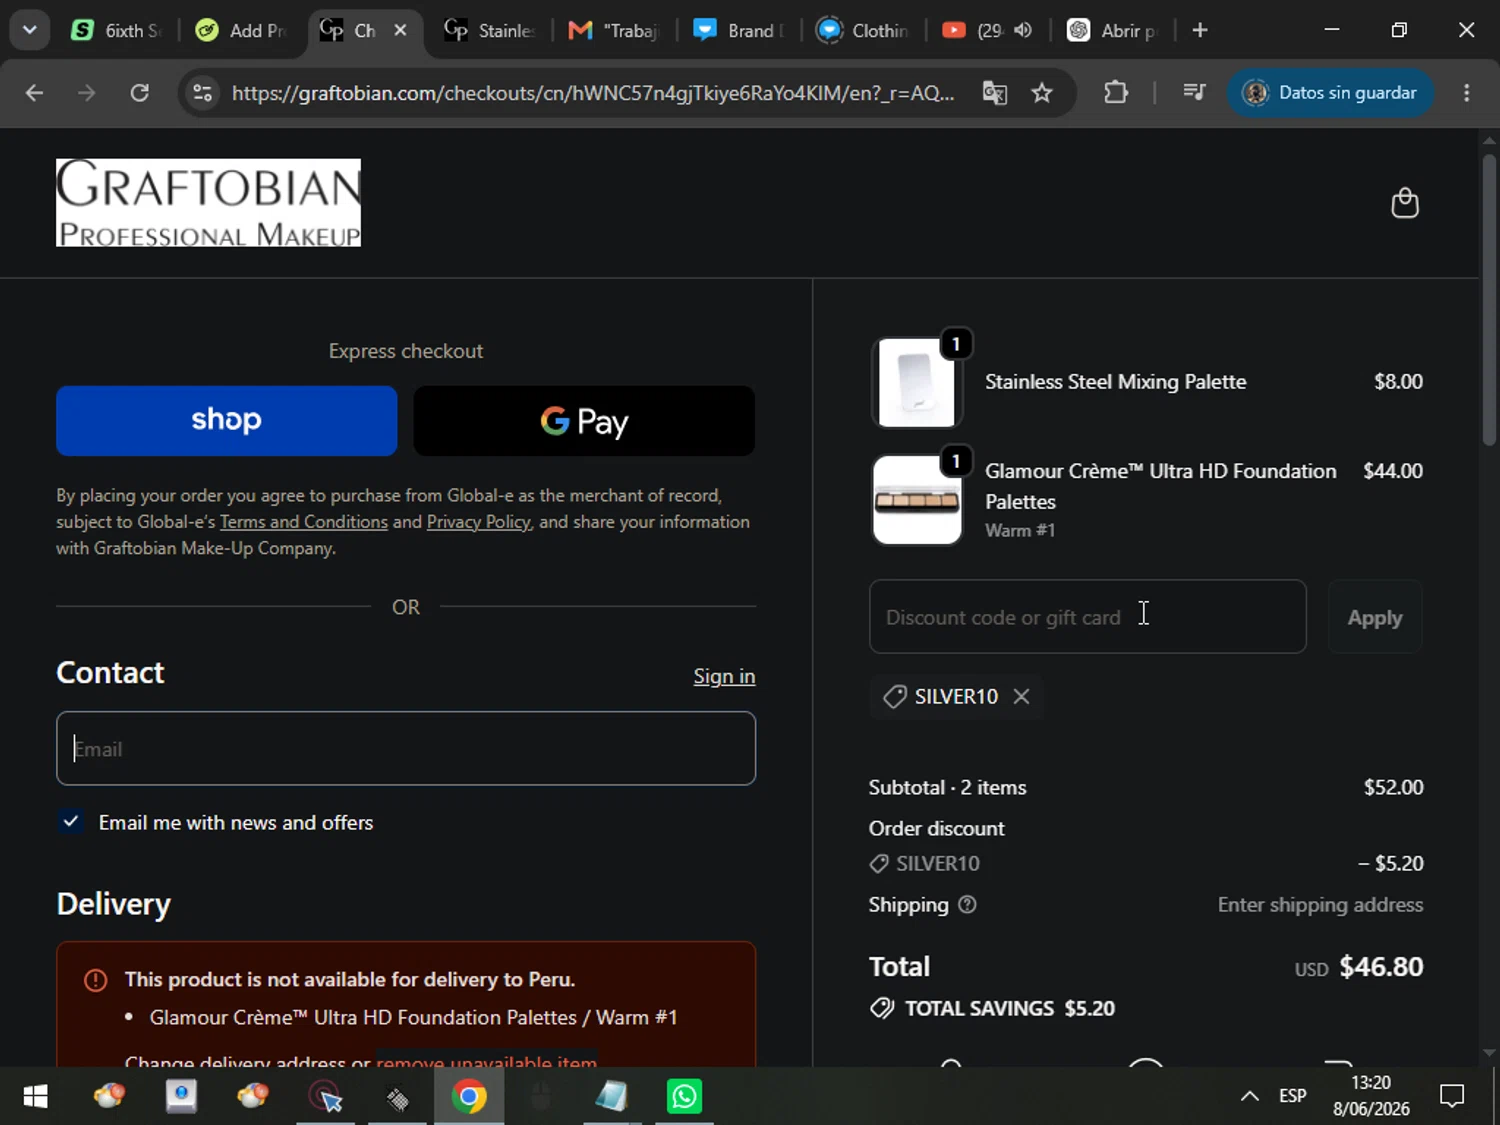Pay with the G Pay button

click(584, 421)
